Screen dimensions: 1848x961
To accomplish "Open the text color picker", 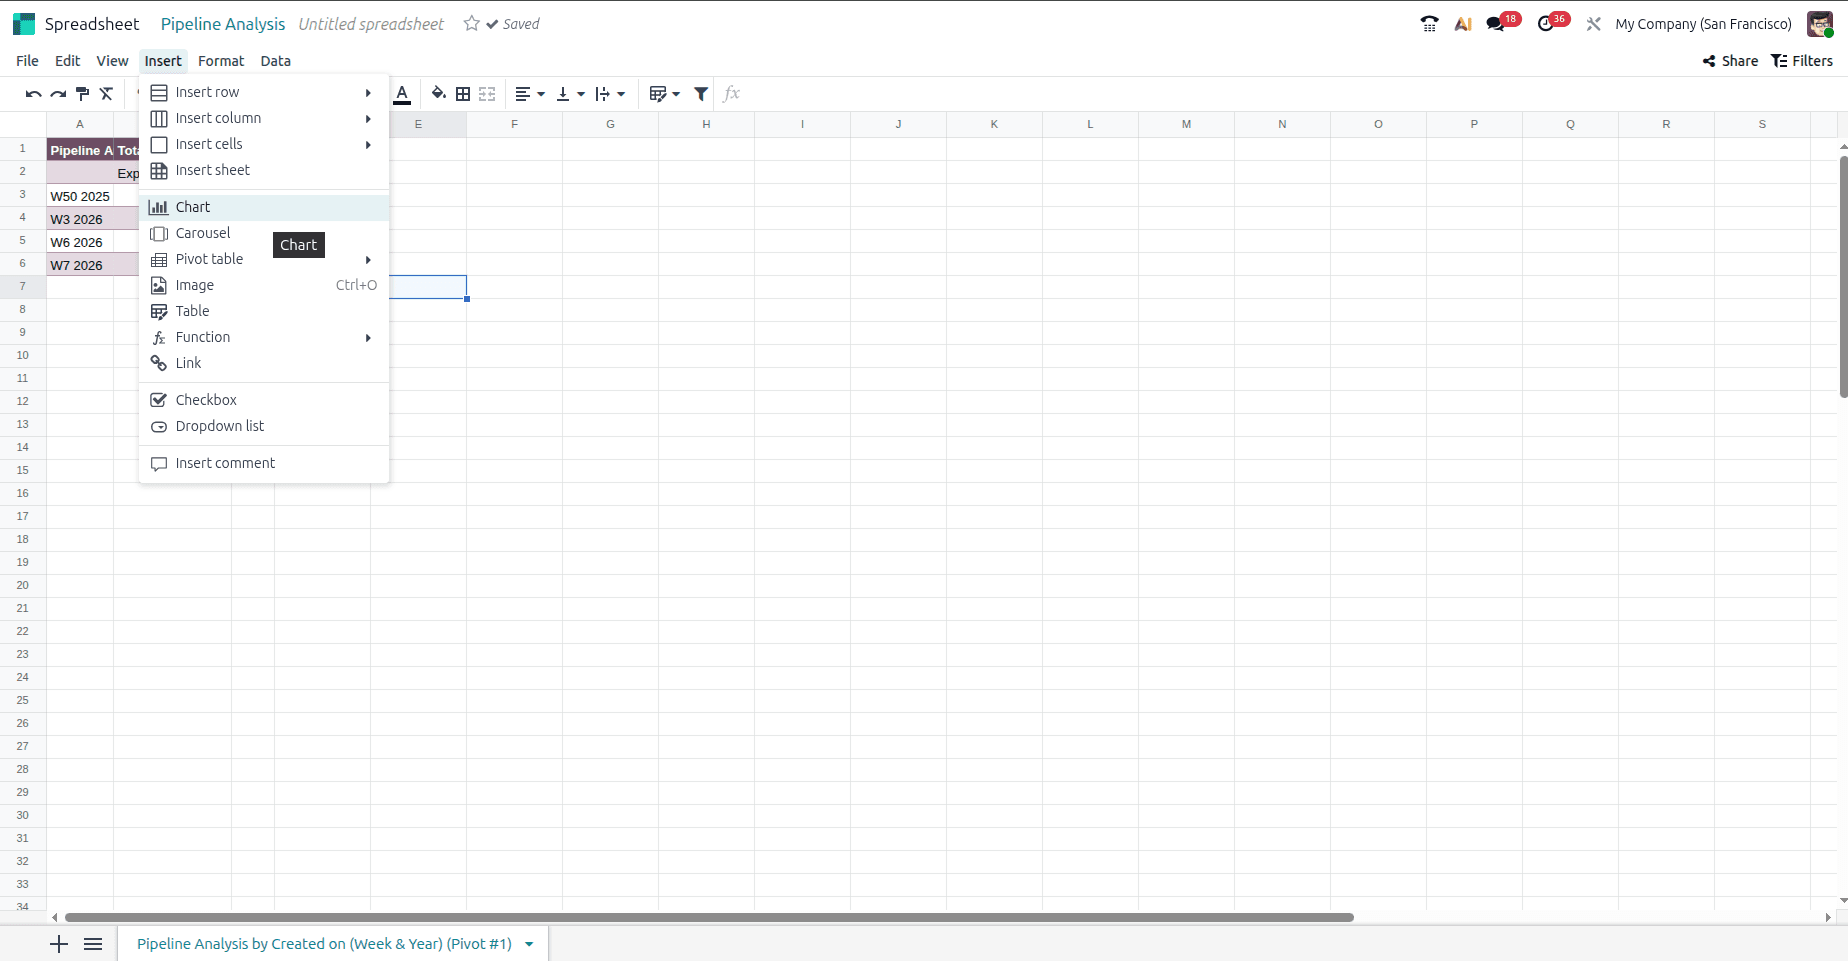I will point(402,94).
